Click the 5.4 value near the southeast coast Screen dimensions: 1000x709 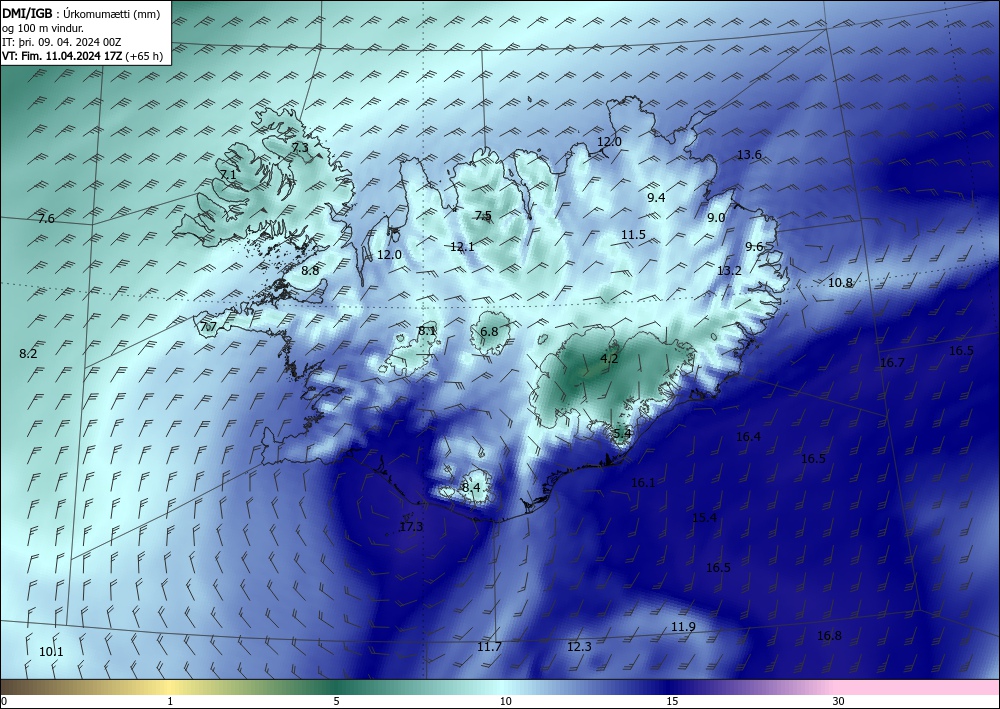tap(622, 434)
